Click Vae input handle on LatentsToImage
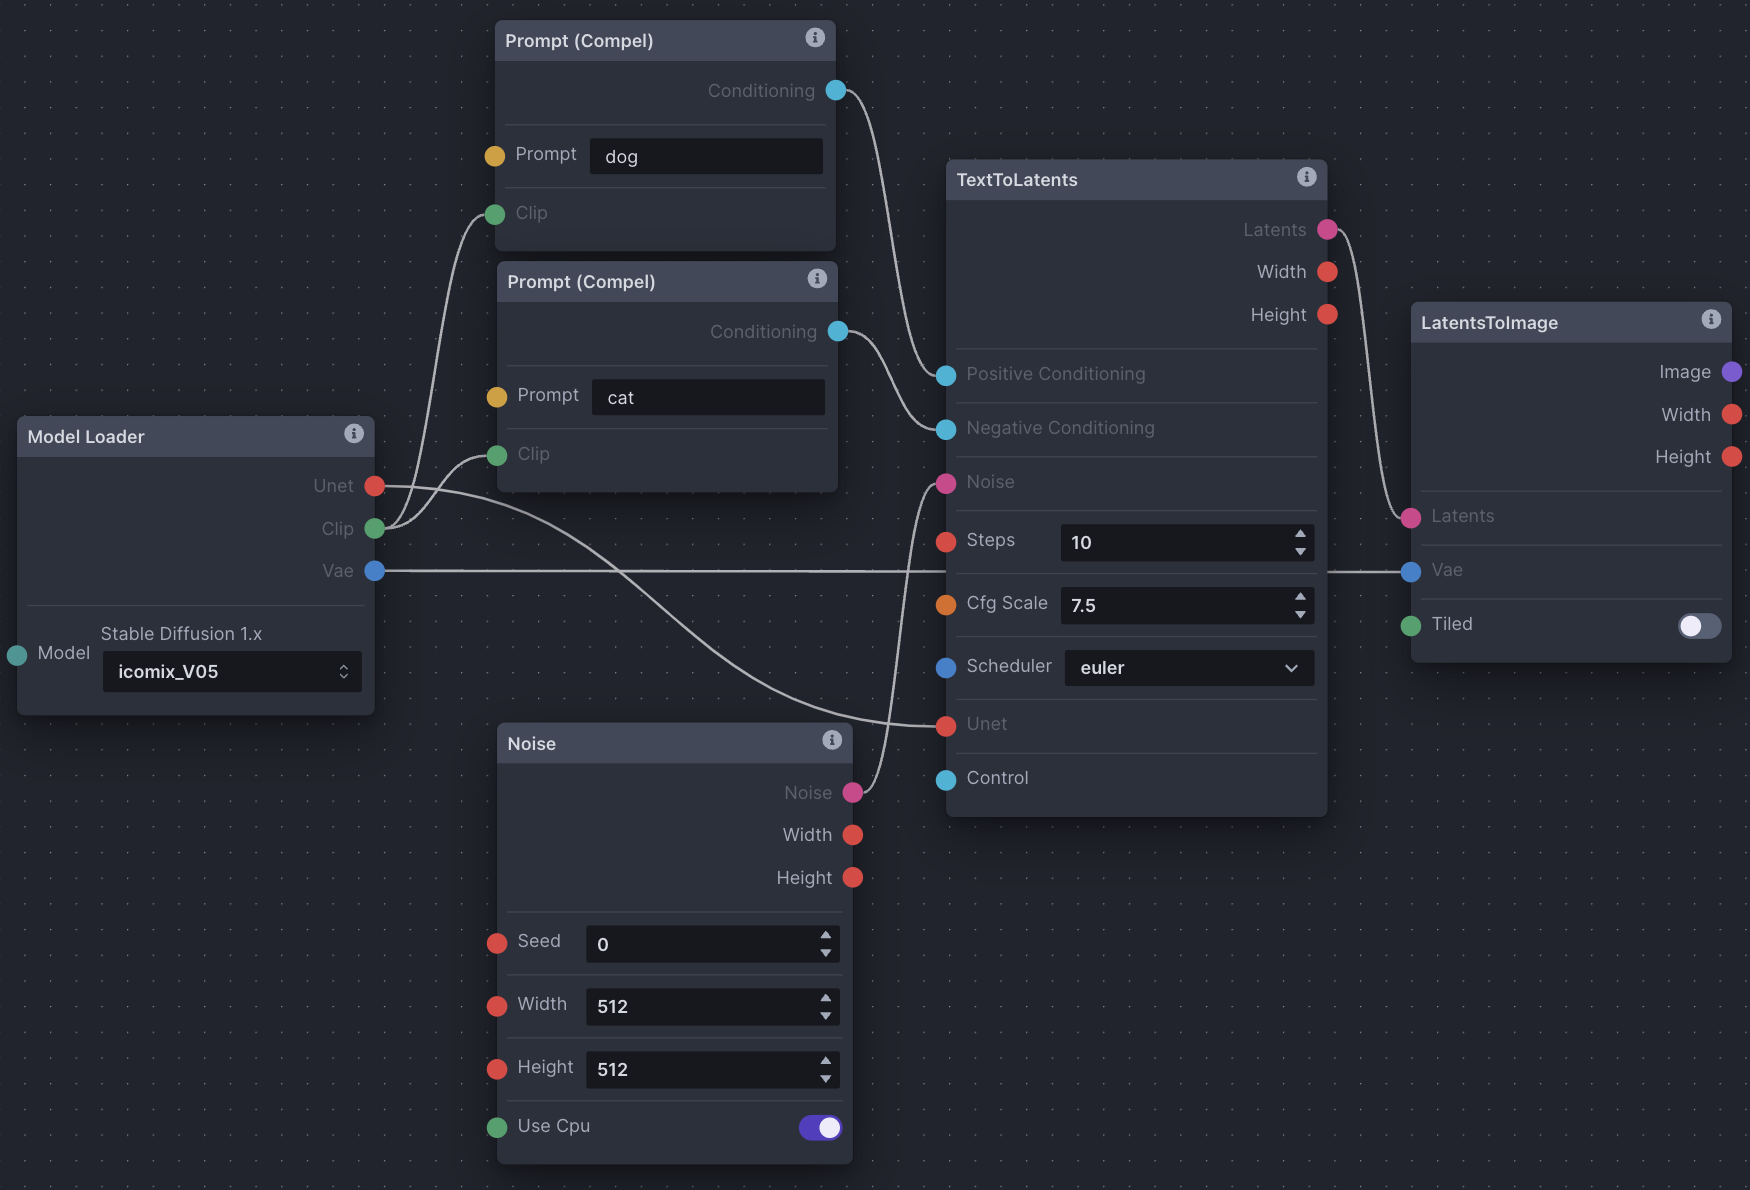This screenshot has width=1750, height=1190. tap(1411, 572)
